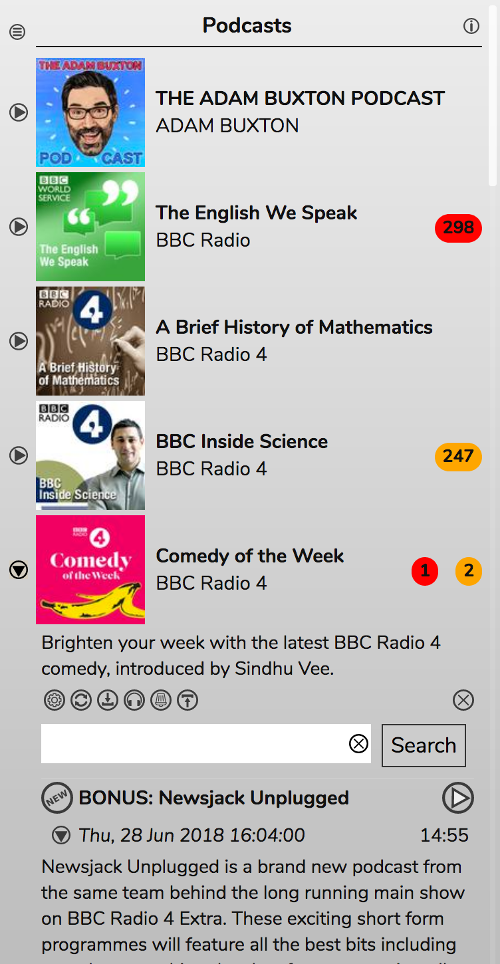This screenshot has width=500, height=964.
Task: Open the info icon beside the Podcasts title
Action: (471, 26)
